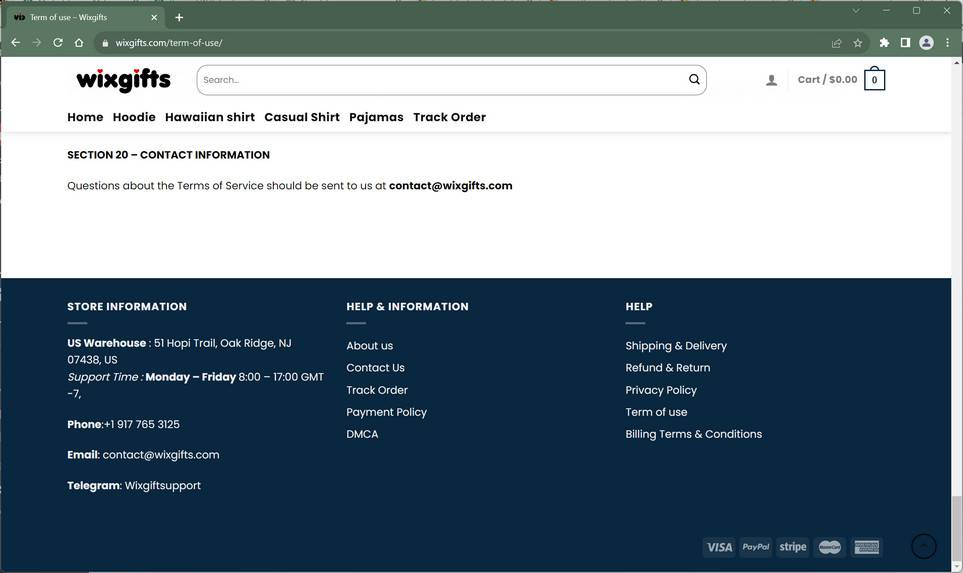Image resolution: width=963 pixels, height=573 pixels.
Task: Click the Telegram handle Wixgiftsupport
Action: pyautogui.click(x=163, y=485)
